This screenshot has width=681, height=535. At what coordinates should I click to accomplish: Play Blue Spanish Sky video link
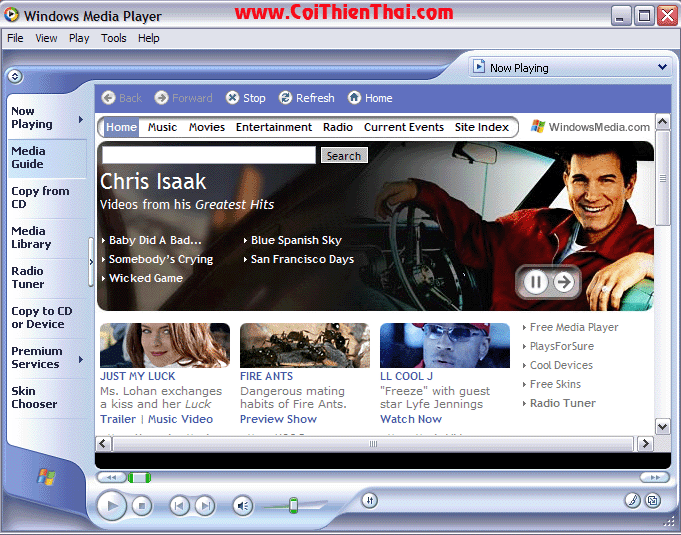(296, 240)
